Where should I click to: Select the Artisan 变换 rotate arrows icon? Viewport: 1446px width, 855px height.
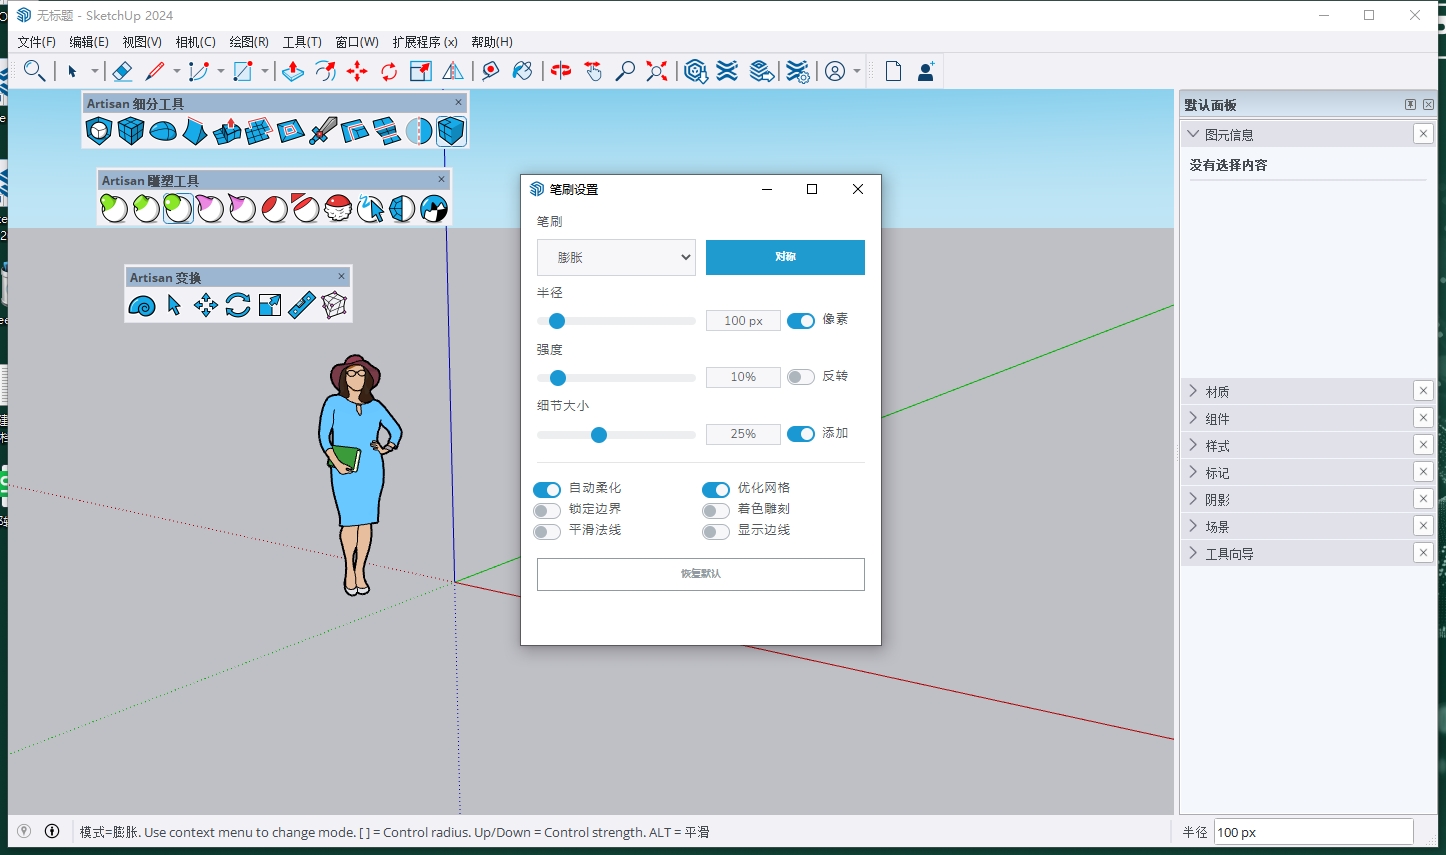click(238, 305)
